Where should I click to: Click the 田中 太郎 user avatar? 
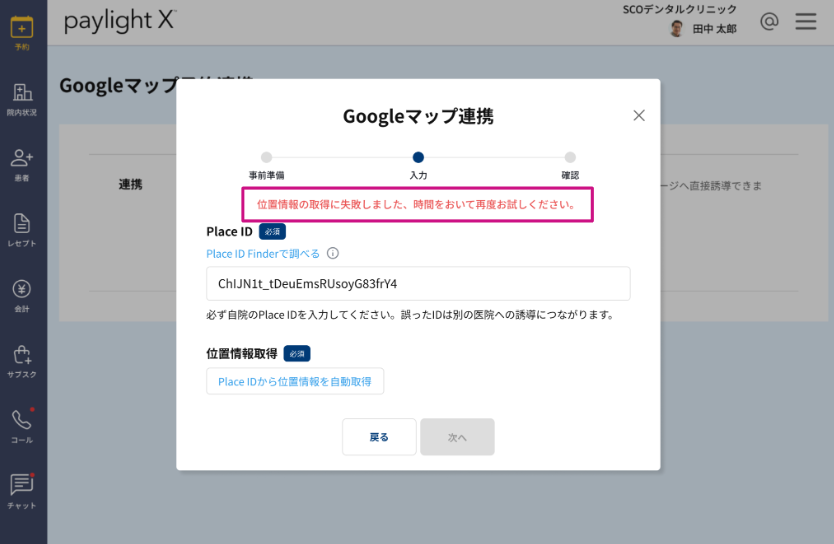click(677, 28)
